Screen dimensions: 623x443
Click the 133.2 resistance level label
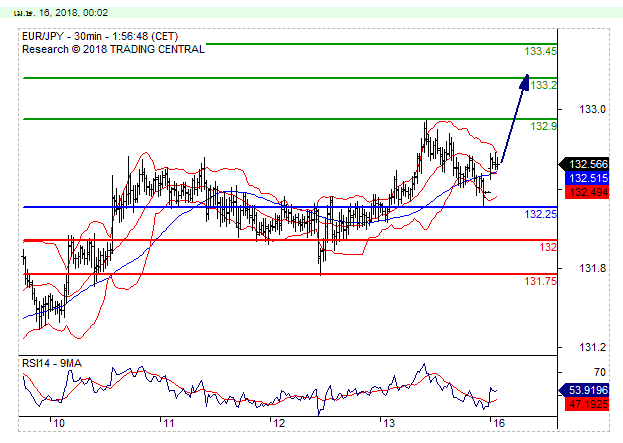coord(543,85)
